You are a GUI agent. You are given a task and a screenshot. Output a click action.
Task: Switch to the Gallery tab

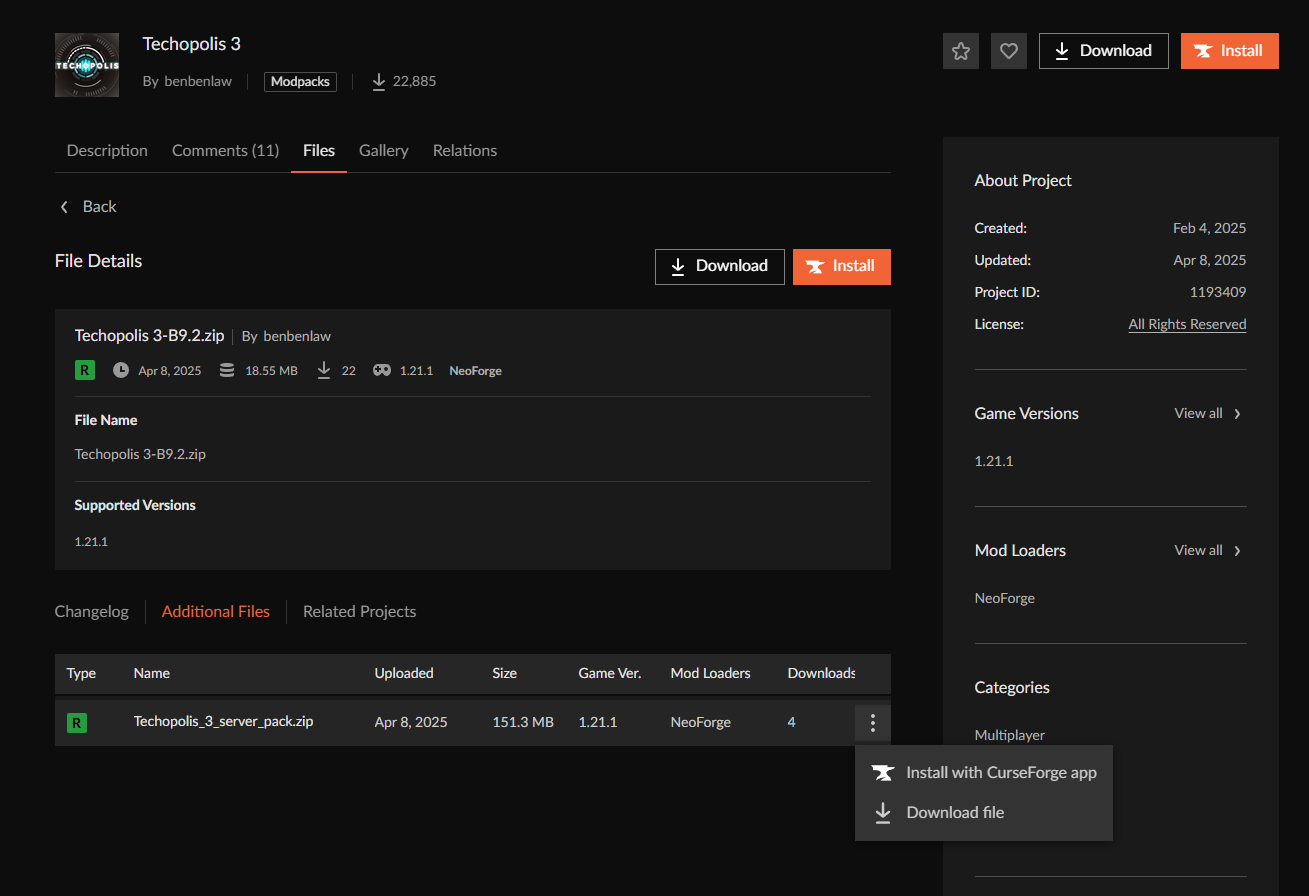tap(383, 150)
